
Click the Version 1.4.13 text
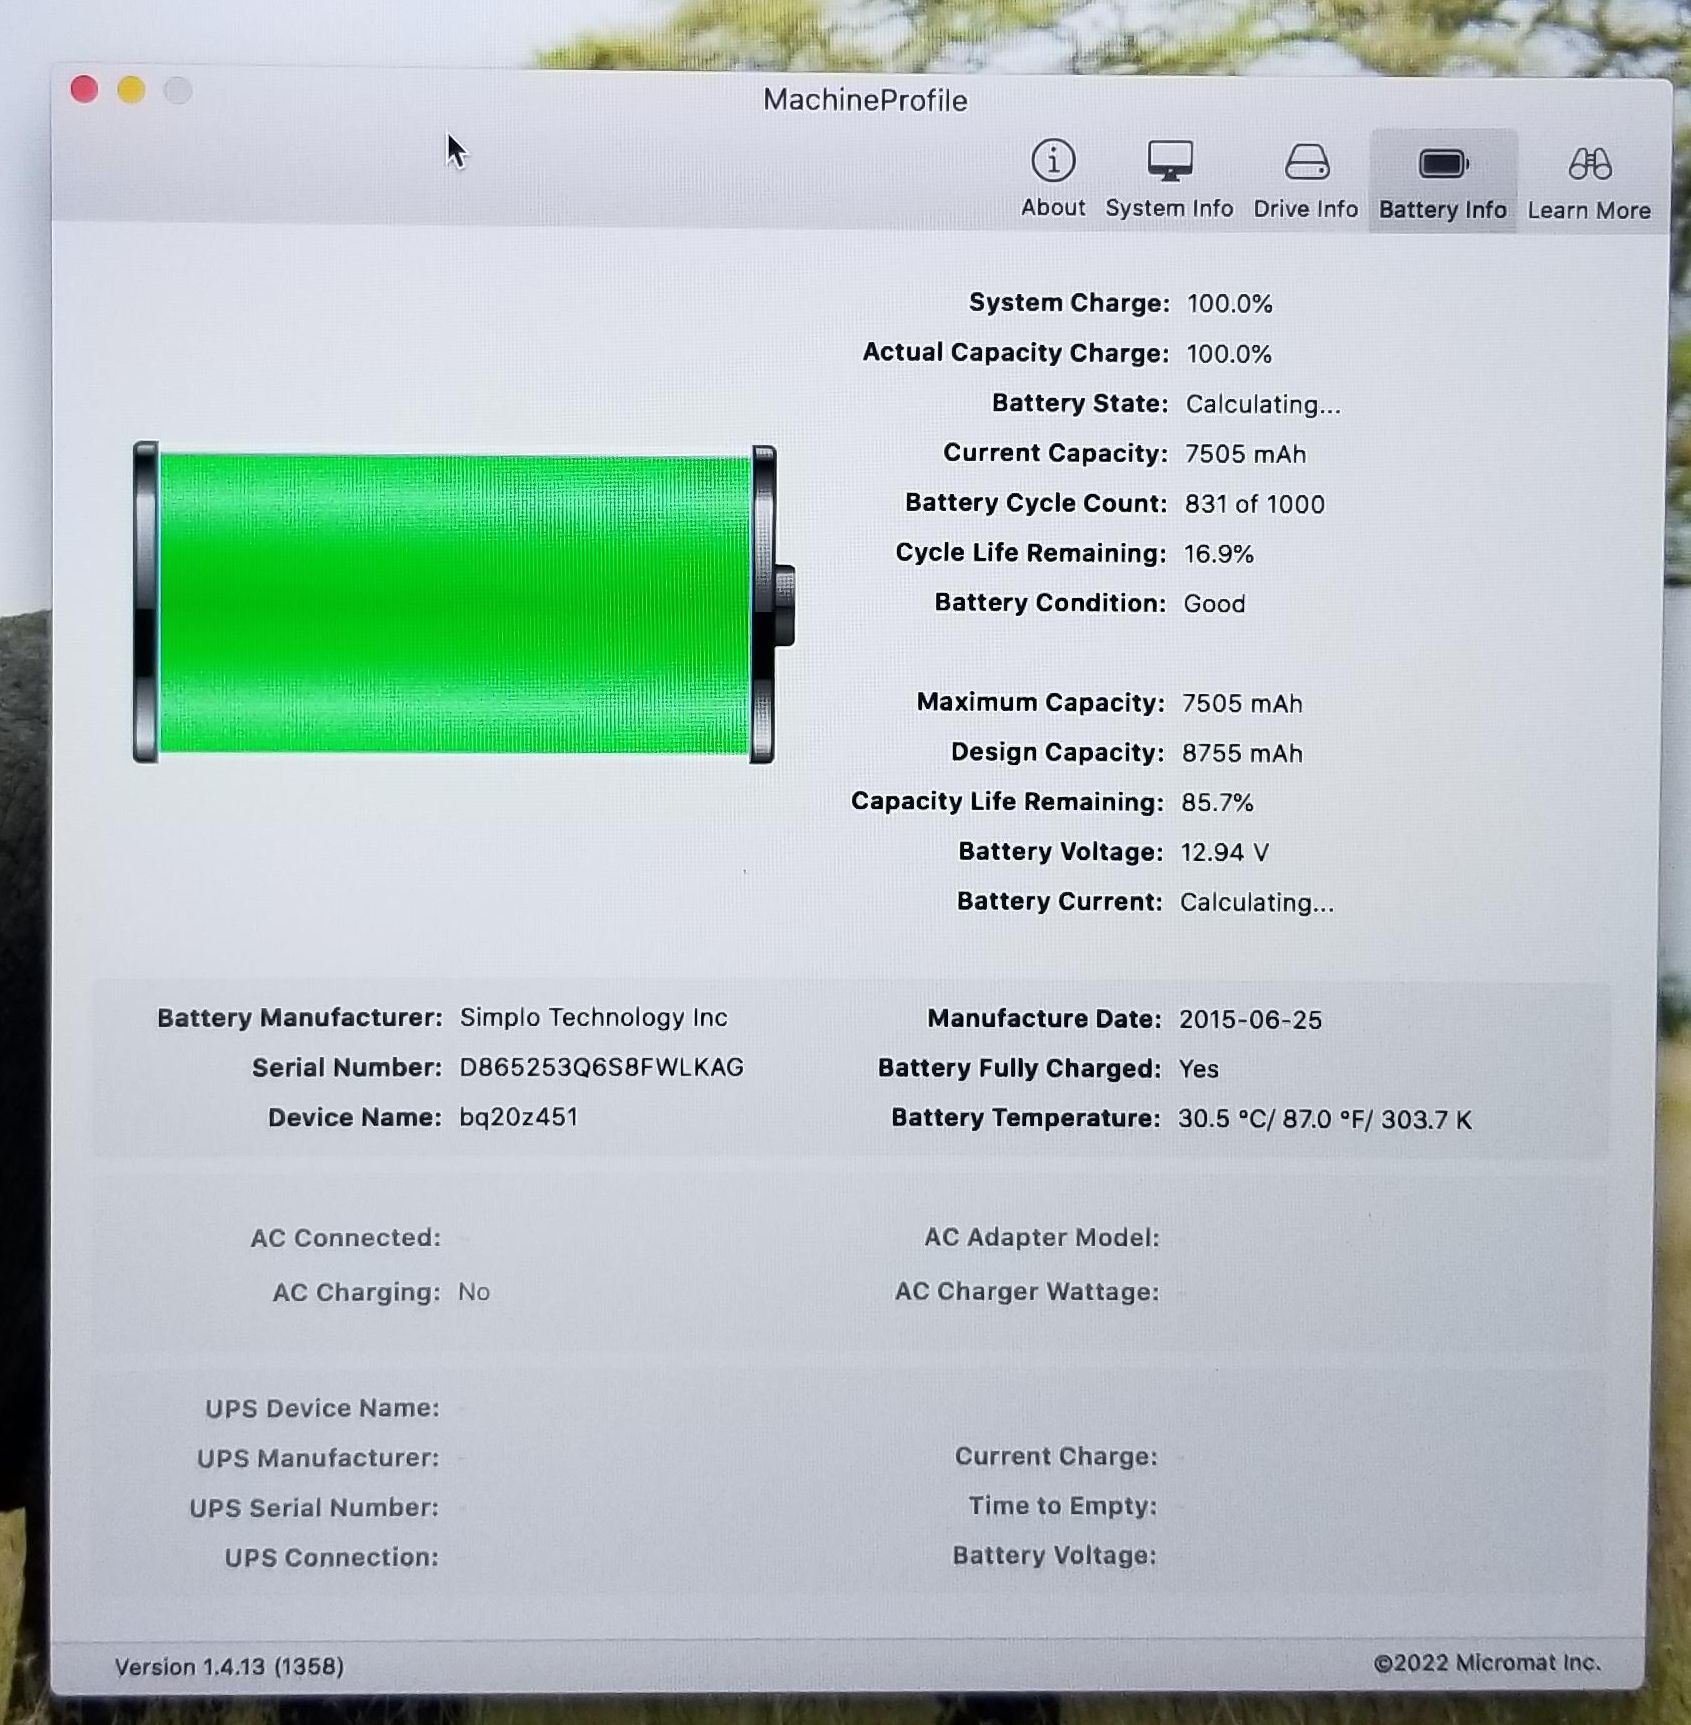coord(229,1666)
